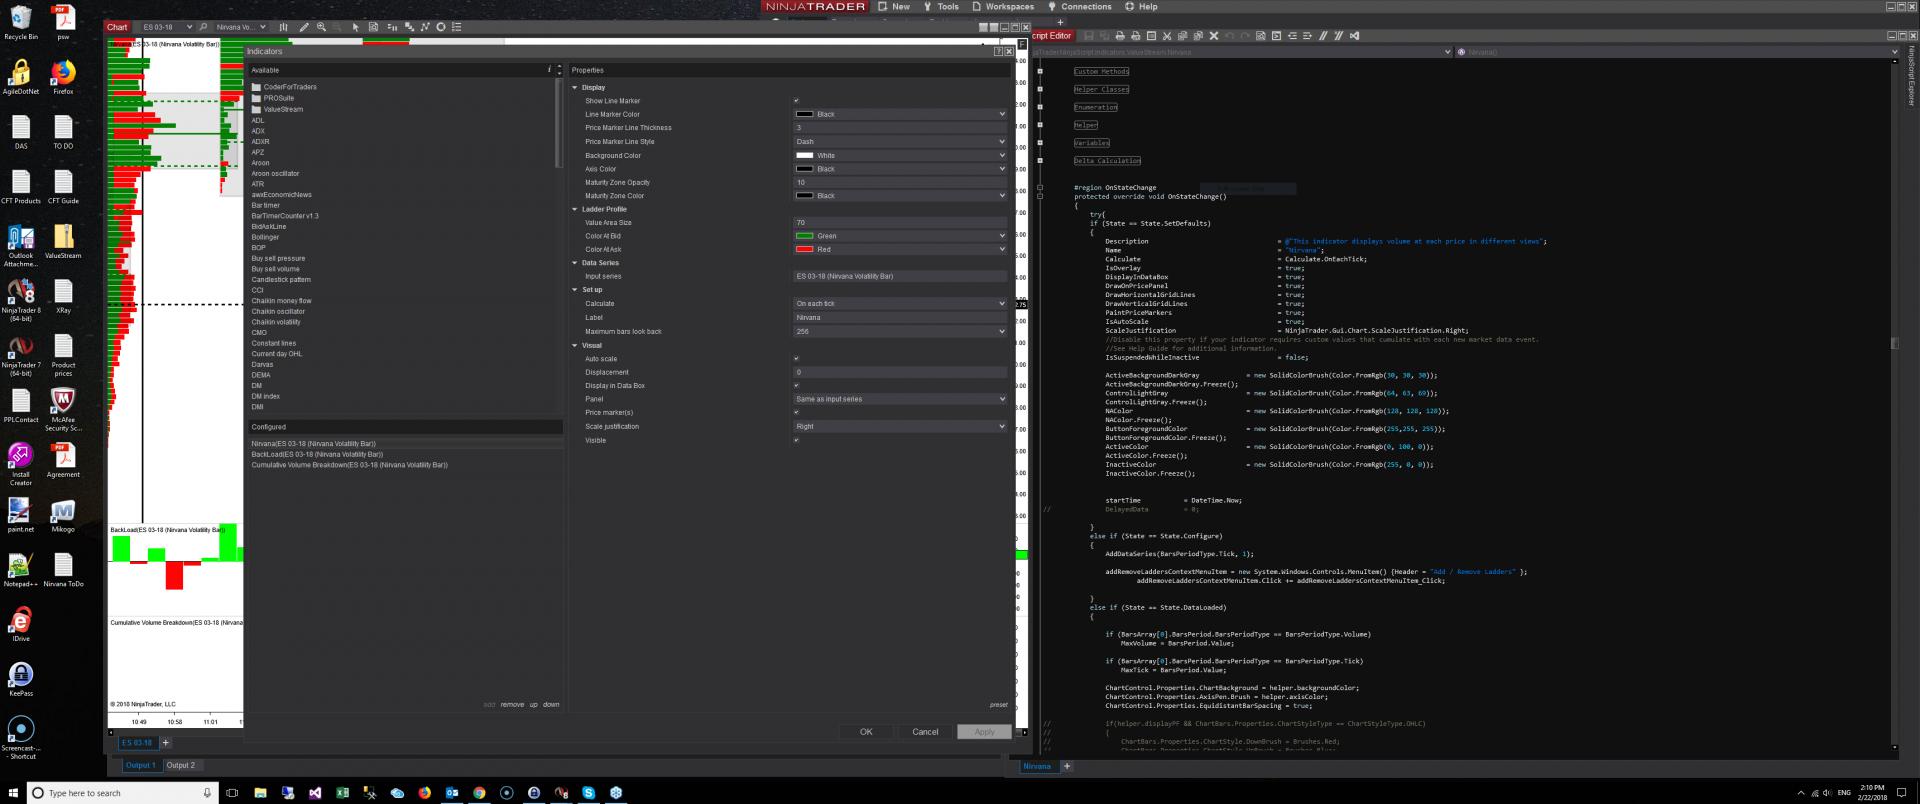Open the Price Marker Line Style dropdown
The width and height of the screenshot is (1920, 804).
click(900, 142)
